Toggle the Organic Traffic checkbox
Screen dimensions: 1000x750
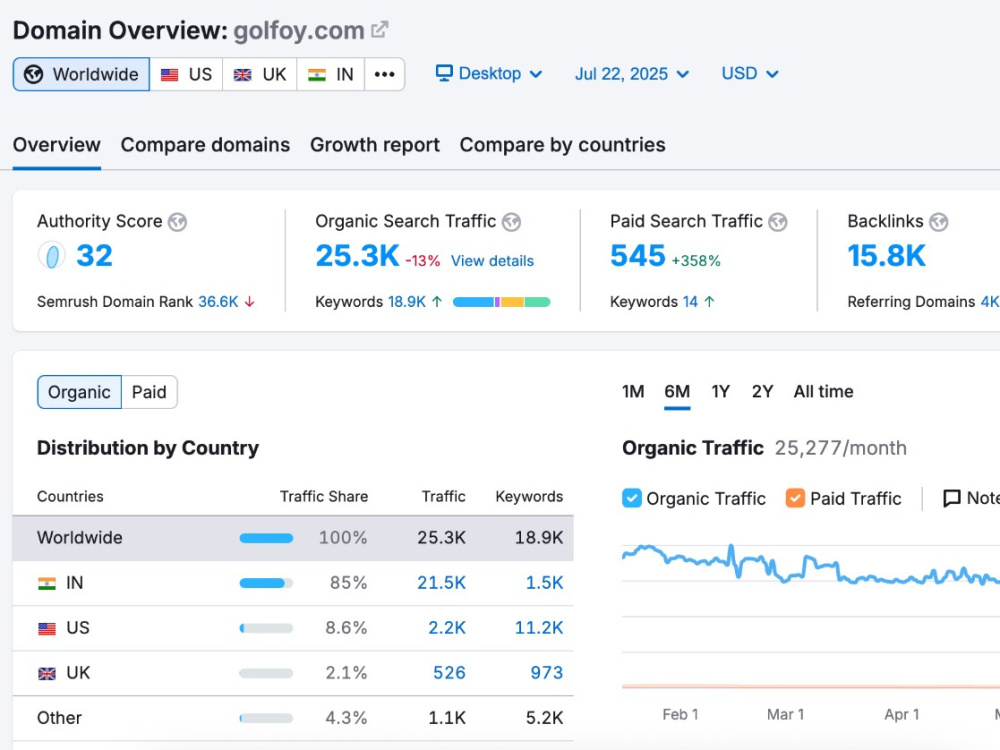tap(631, 498)
